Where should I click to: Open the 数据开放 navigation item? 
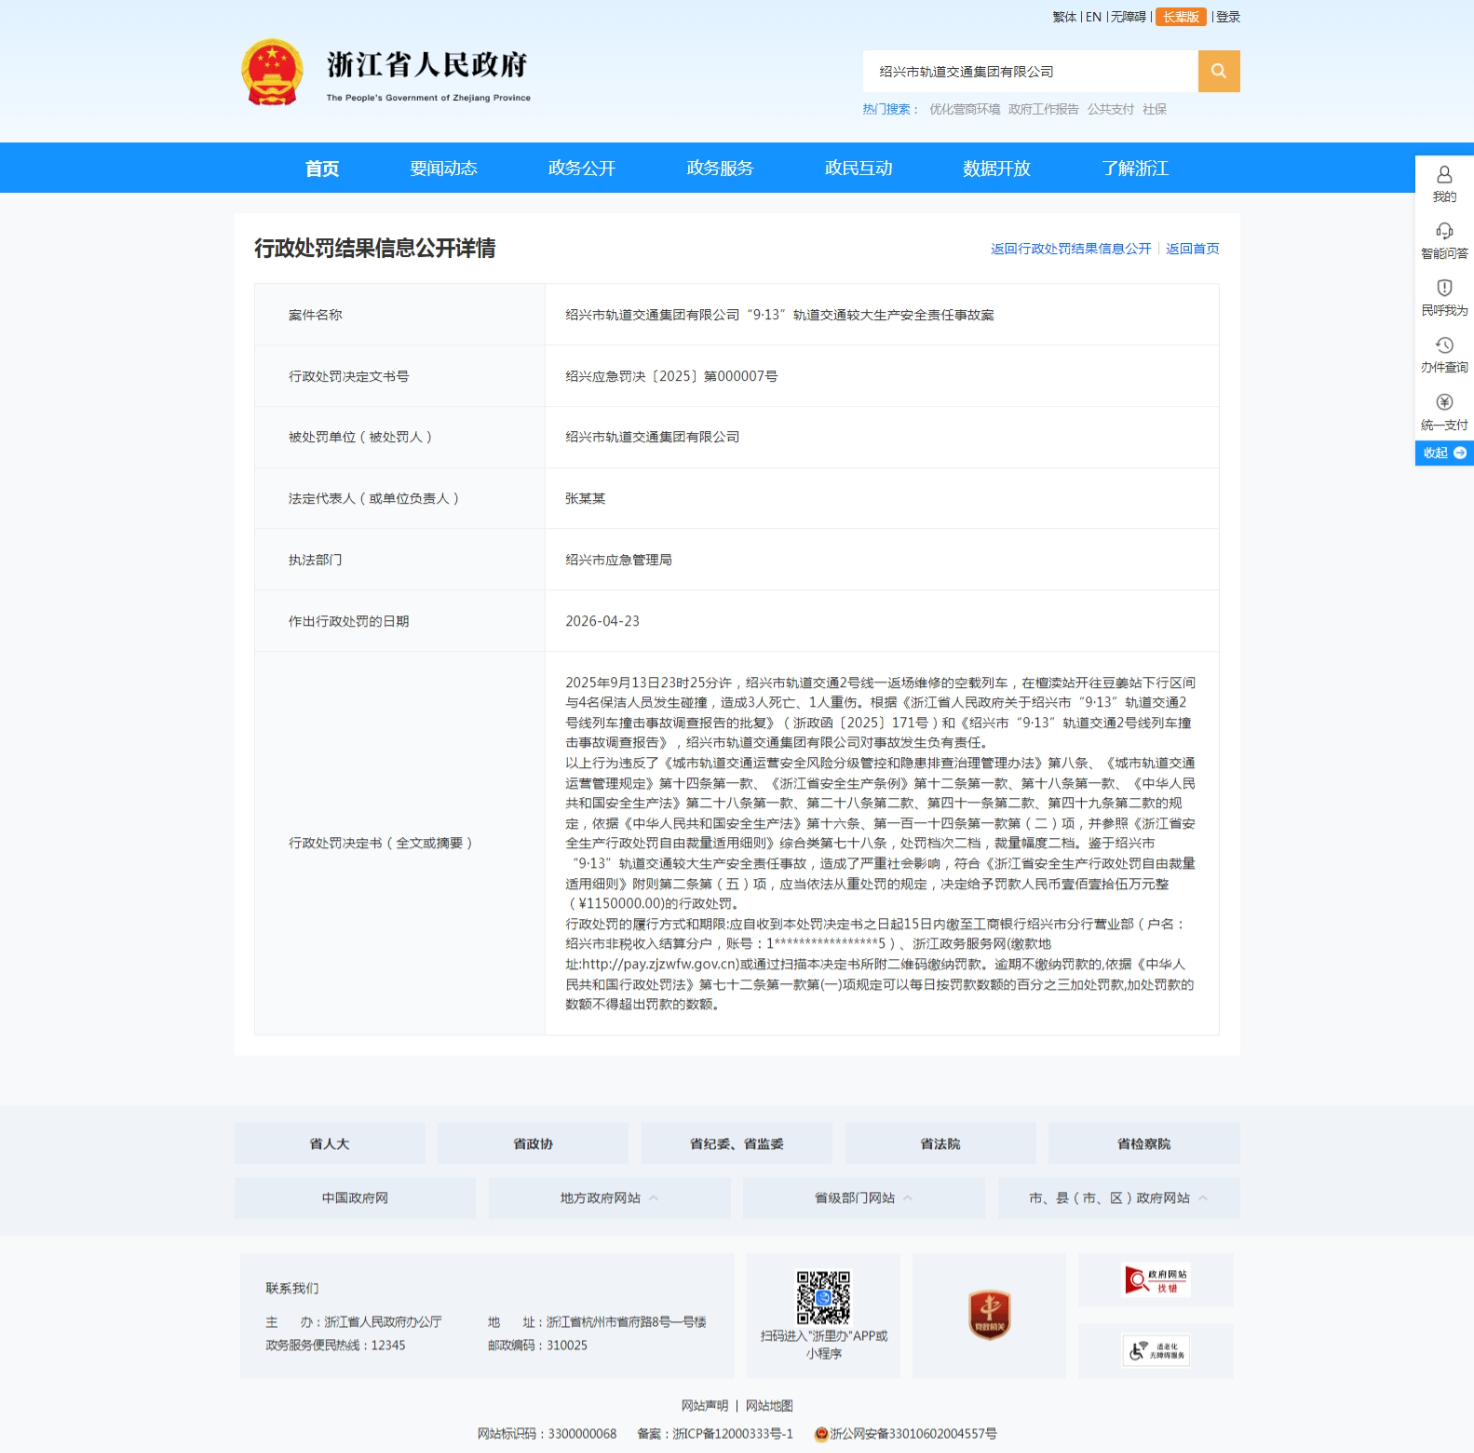(x=996, y=168)
